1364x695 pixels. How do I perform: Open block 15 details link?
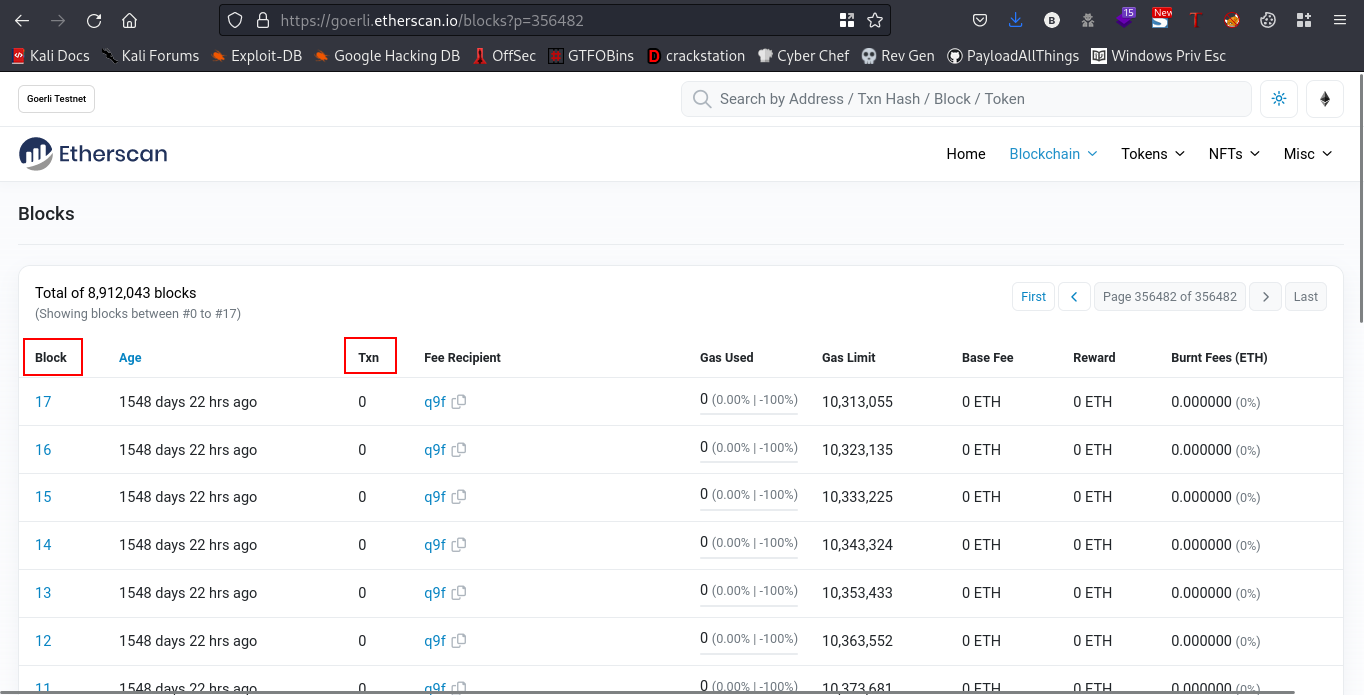(x=43, y=497)
